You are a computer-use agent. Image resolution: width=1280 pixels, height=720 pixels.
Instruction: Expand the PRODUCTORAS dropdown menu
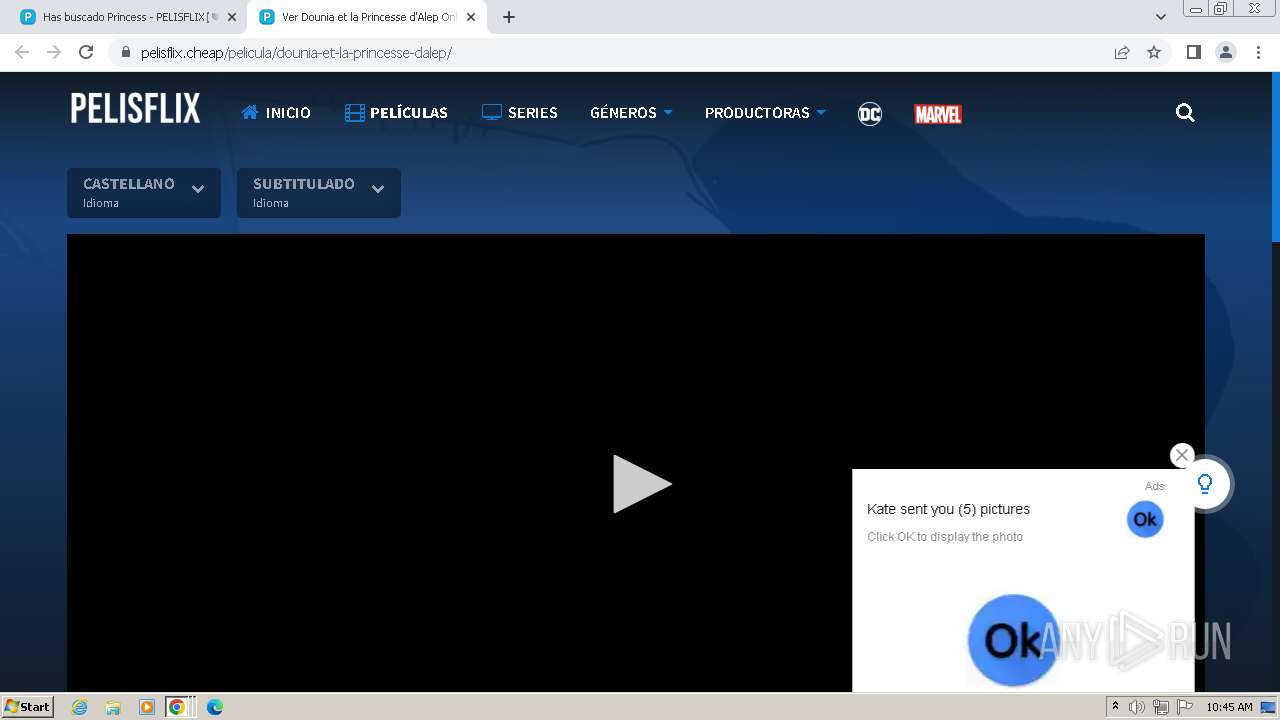(x=765, y=113)
